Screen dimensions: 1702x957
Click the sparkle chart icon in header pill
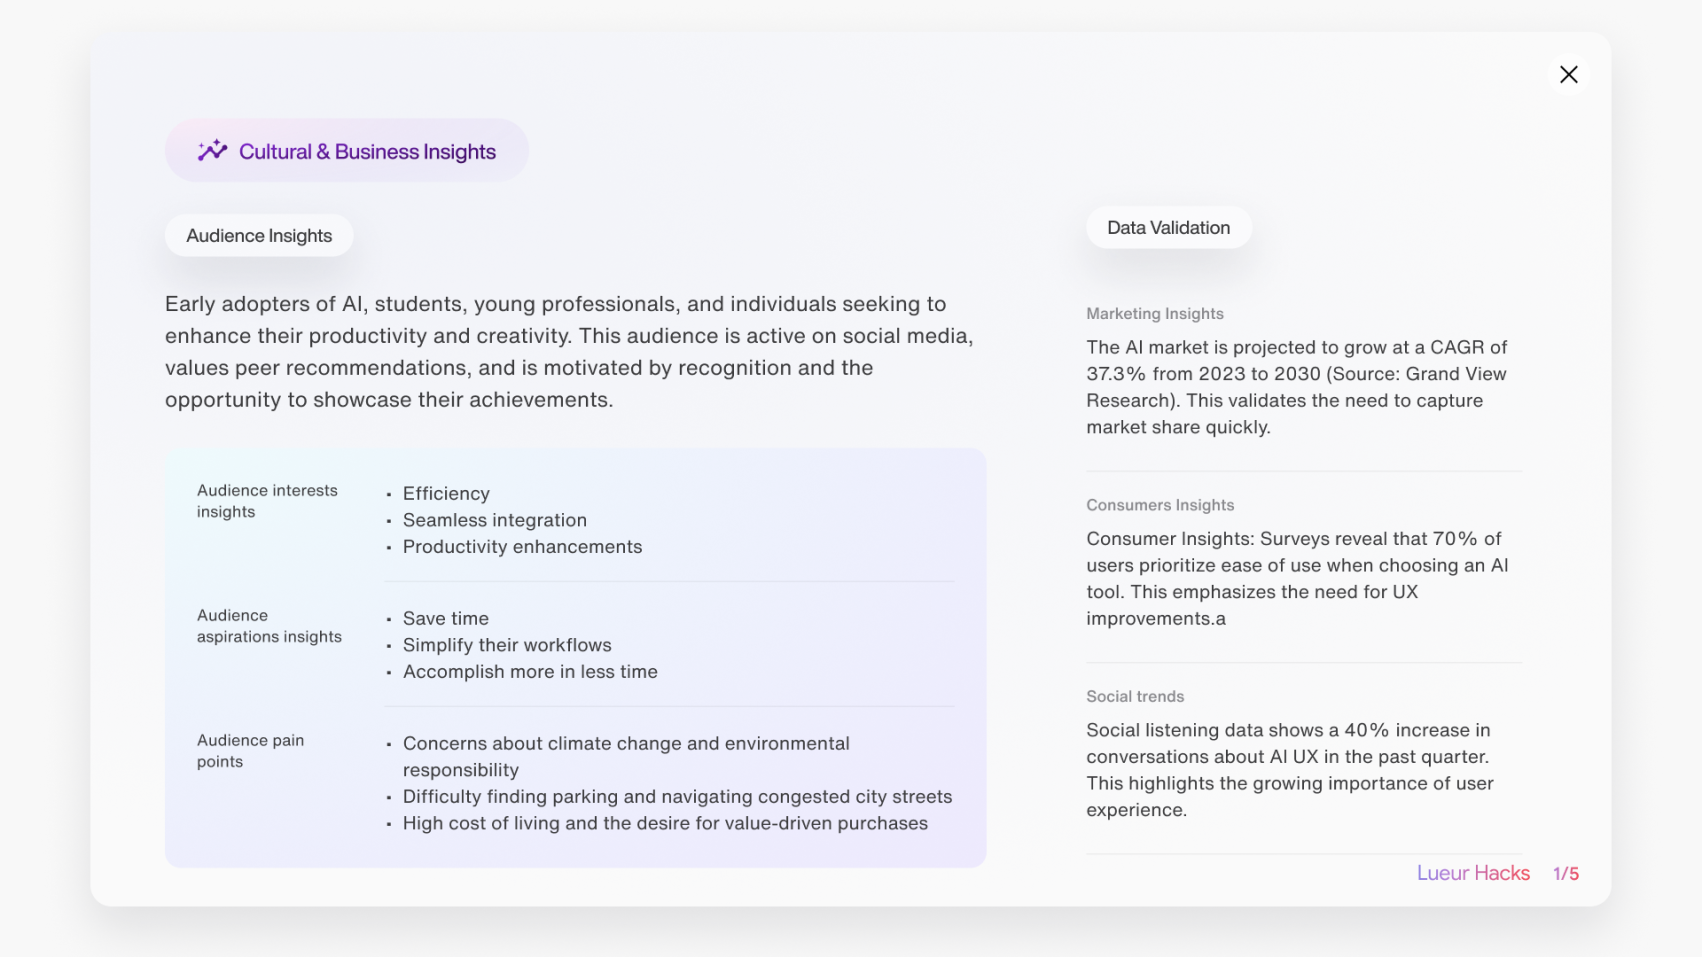(212, 151)
